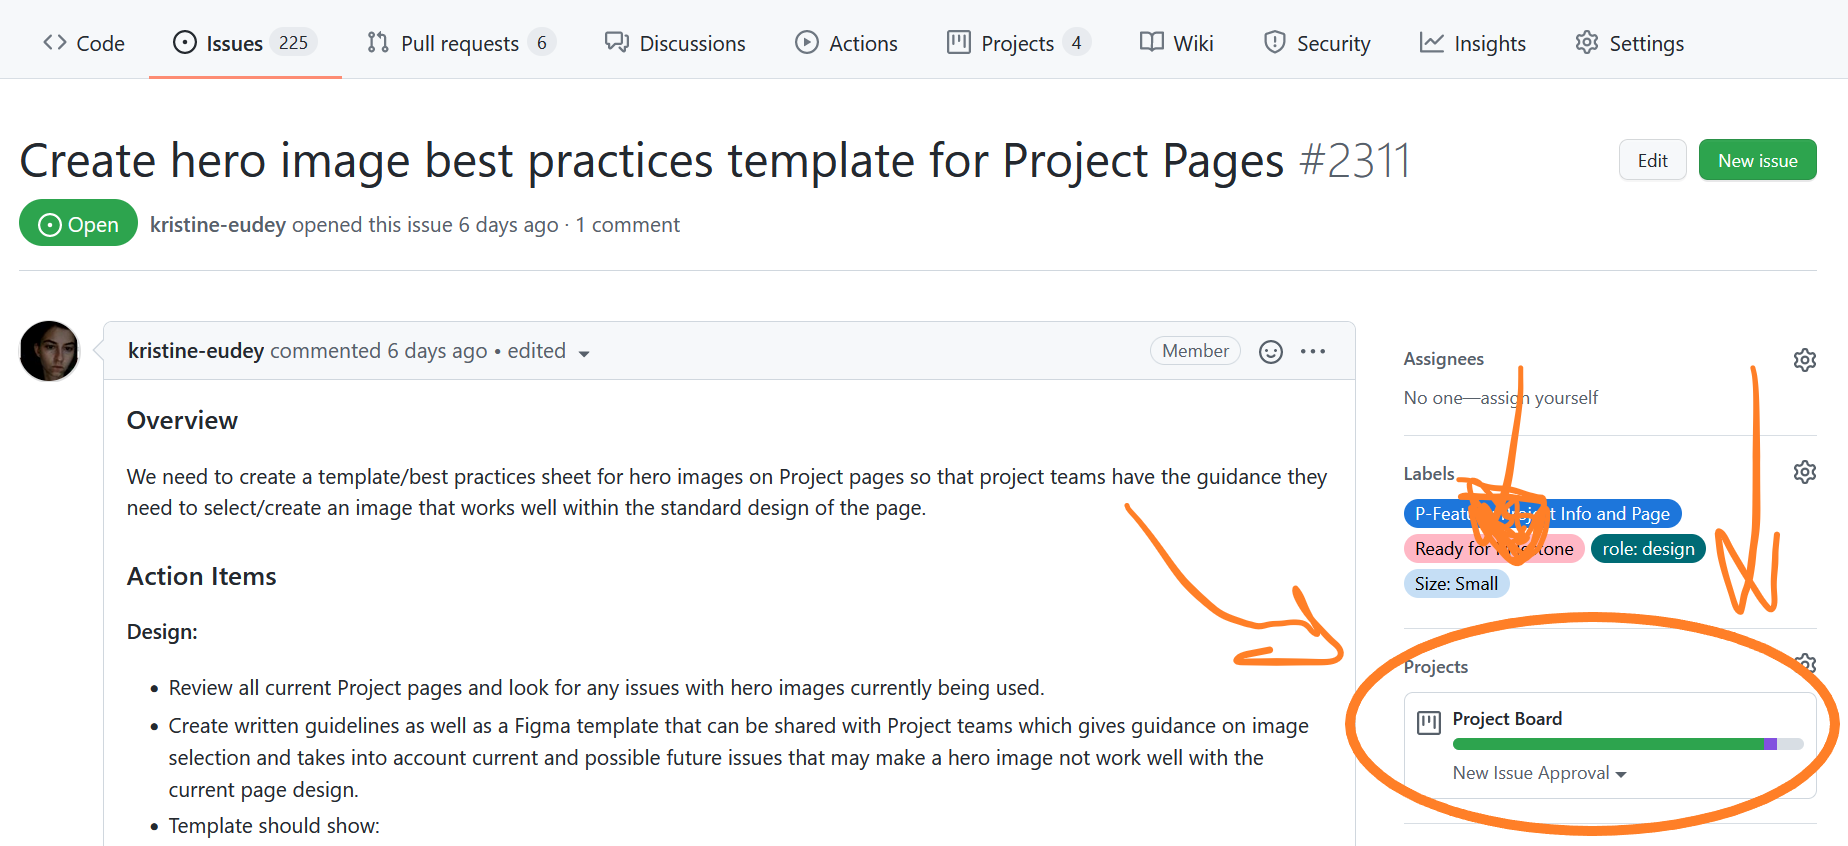
Task: Click the Labels gear icon
Action: 1804,472
